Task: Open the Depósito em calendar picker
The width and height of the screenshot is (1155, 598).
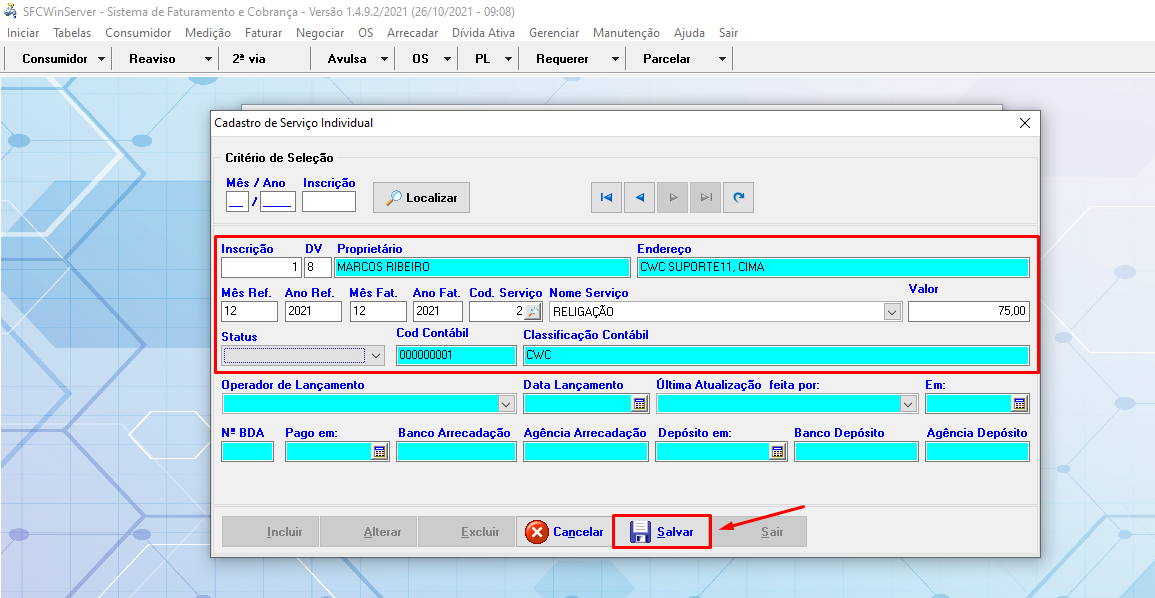Action: pos(777,452)
